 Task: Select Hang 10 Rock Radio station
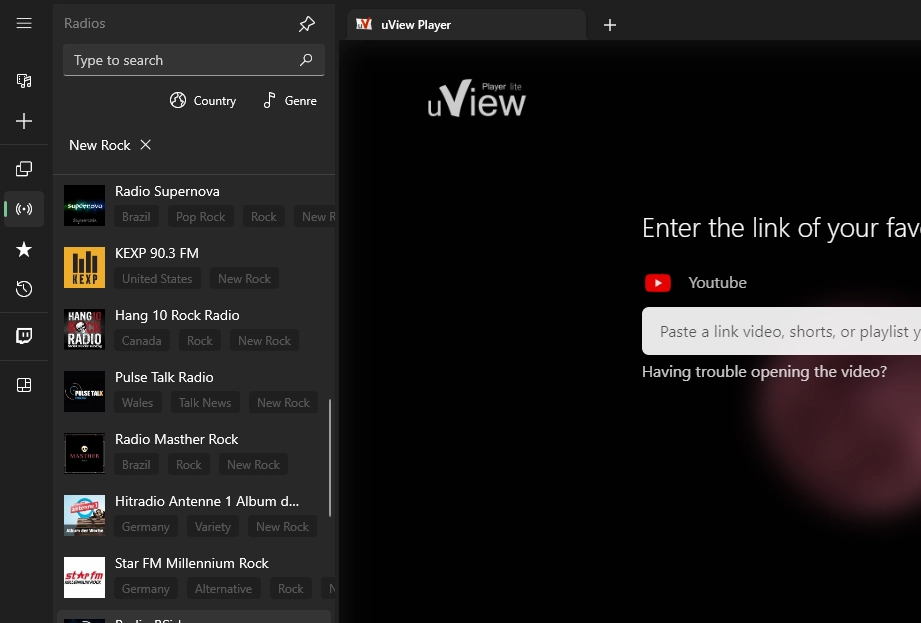click(194, 329)
